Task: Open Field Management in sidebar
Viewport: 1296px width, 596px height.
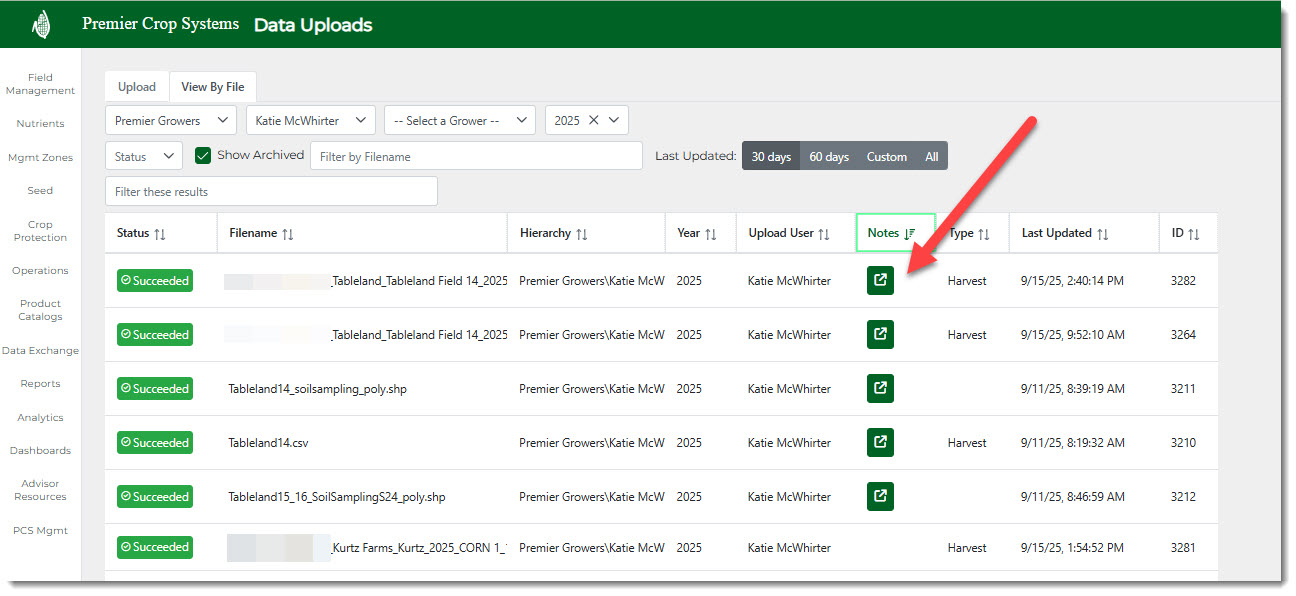Action: [40, 84]
